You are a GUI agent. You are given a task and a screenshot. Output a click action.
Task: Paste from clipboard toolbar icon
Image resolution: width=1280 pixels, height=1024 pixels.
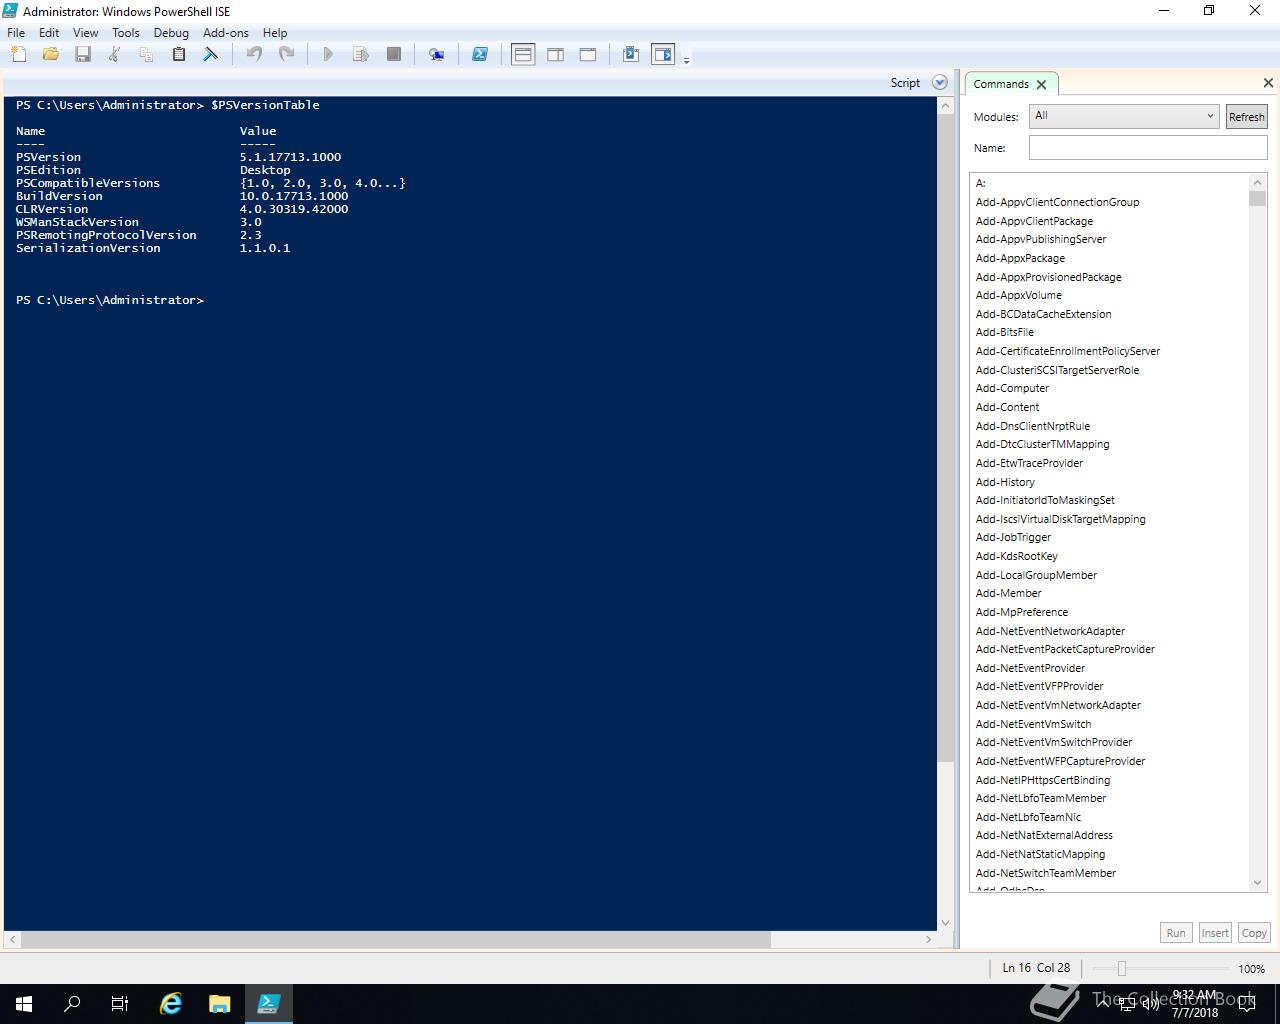tap(179, 55)
